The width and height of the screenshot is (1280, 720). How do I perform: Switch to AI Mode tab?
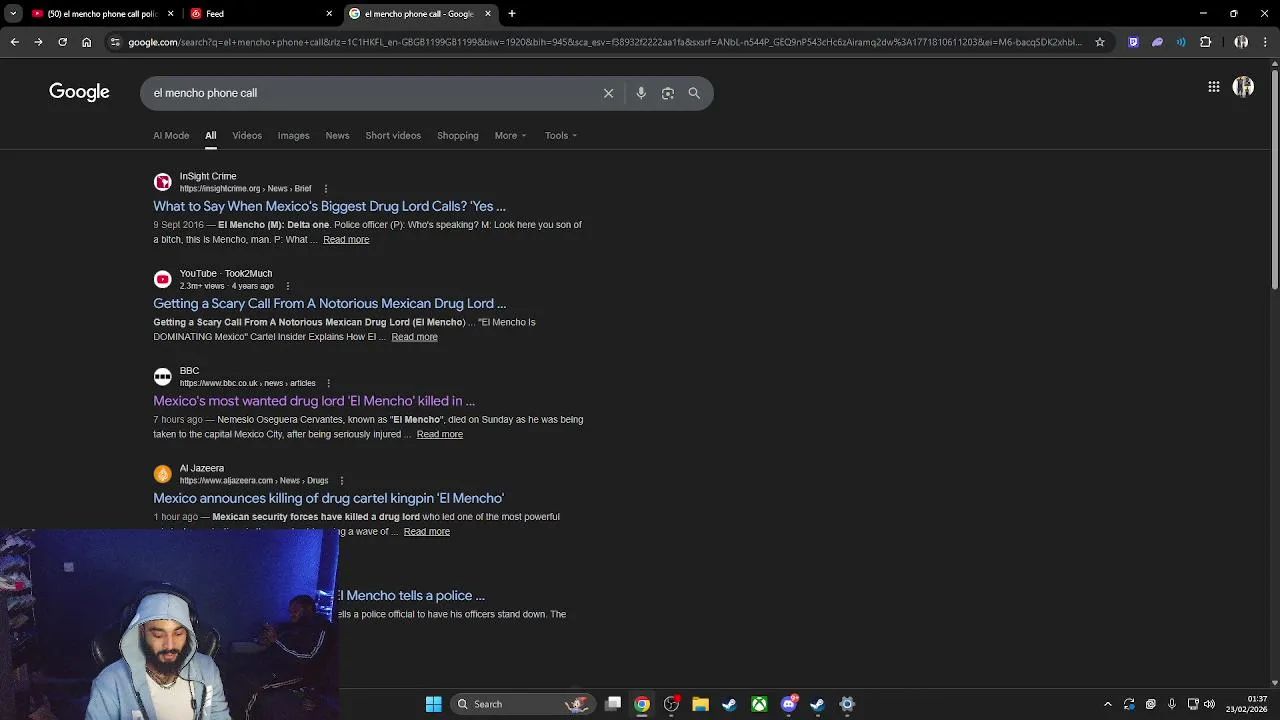pos(171,135)
